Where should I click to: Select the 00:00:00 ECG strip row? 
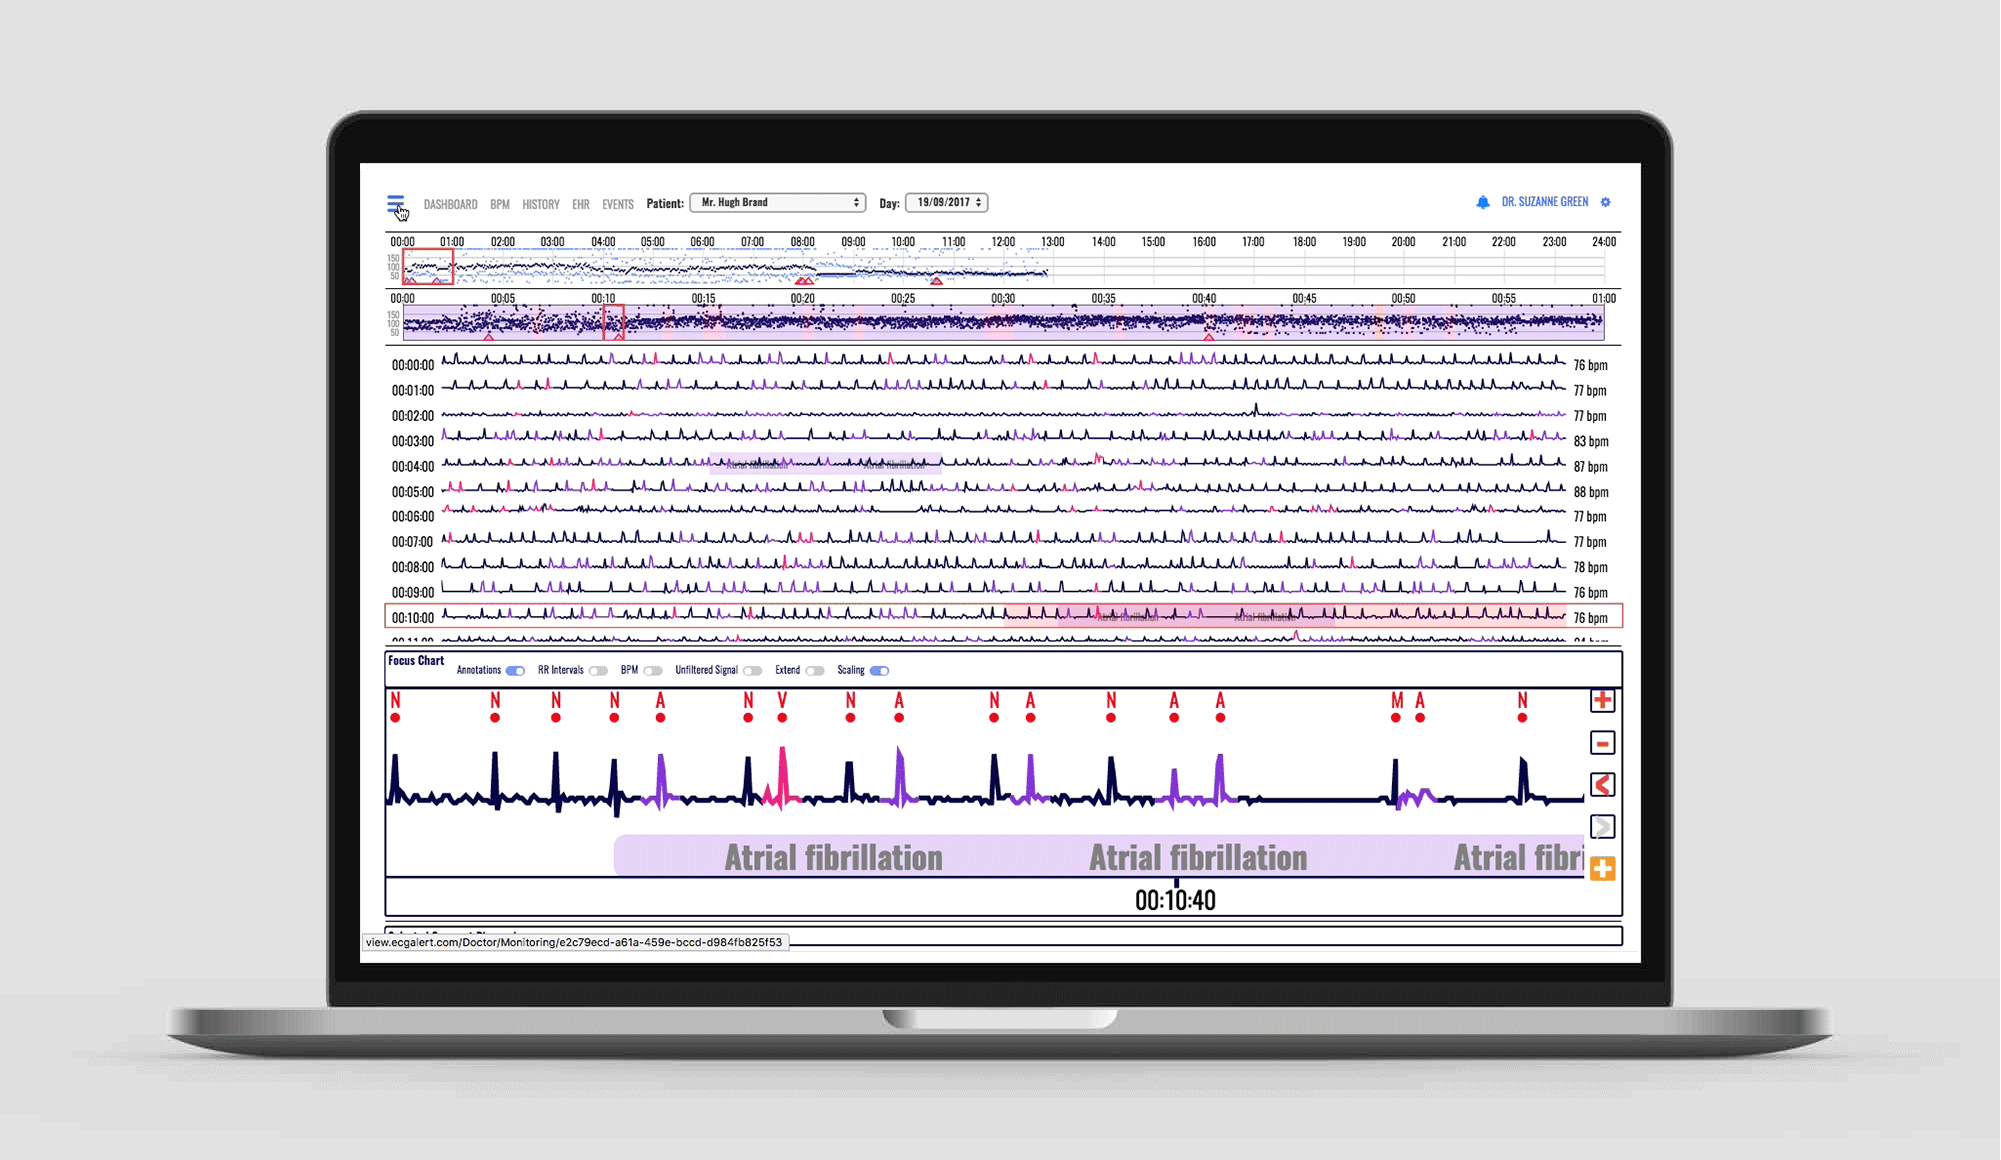pos(1003,365)
